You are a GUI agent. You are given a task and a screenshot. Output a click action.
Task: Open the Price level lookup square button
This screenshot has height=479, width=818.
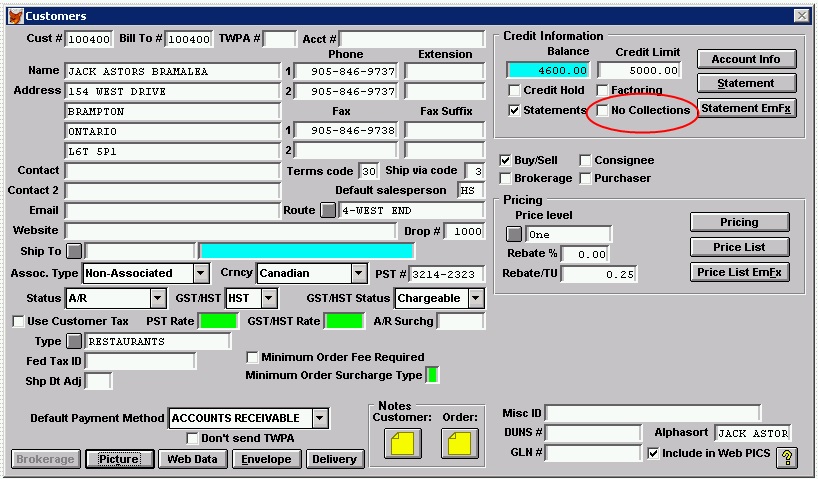[x=514, y=234]
